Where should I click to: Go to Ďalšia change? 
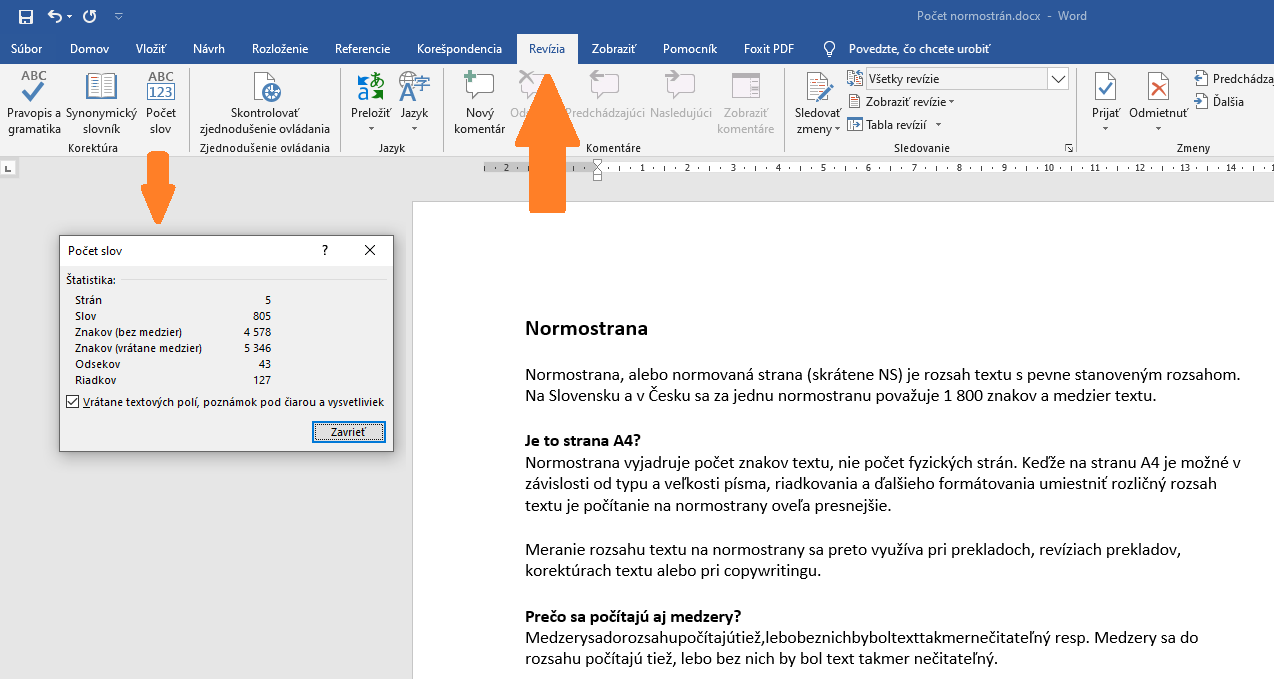click(x=1220, y=102)
